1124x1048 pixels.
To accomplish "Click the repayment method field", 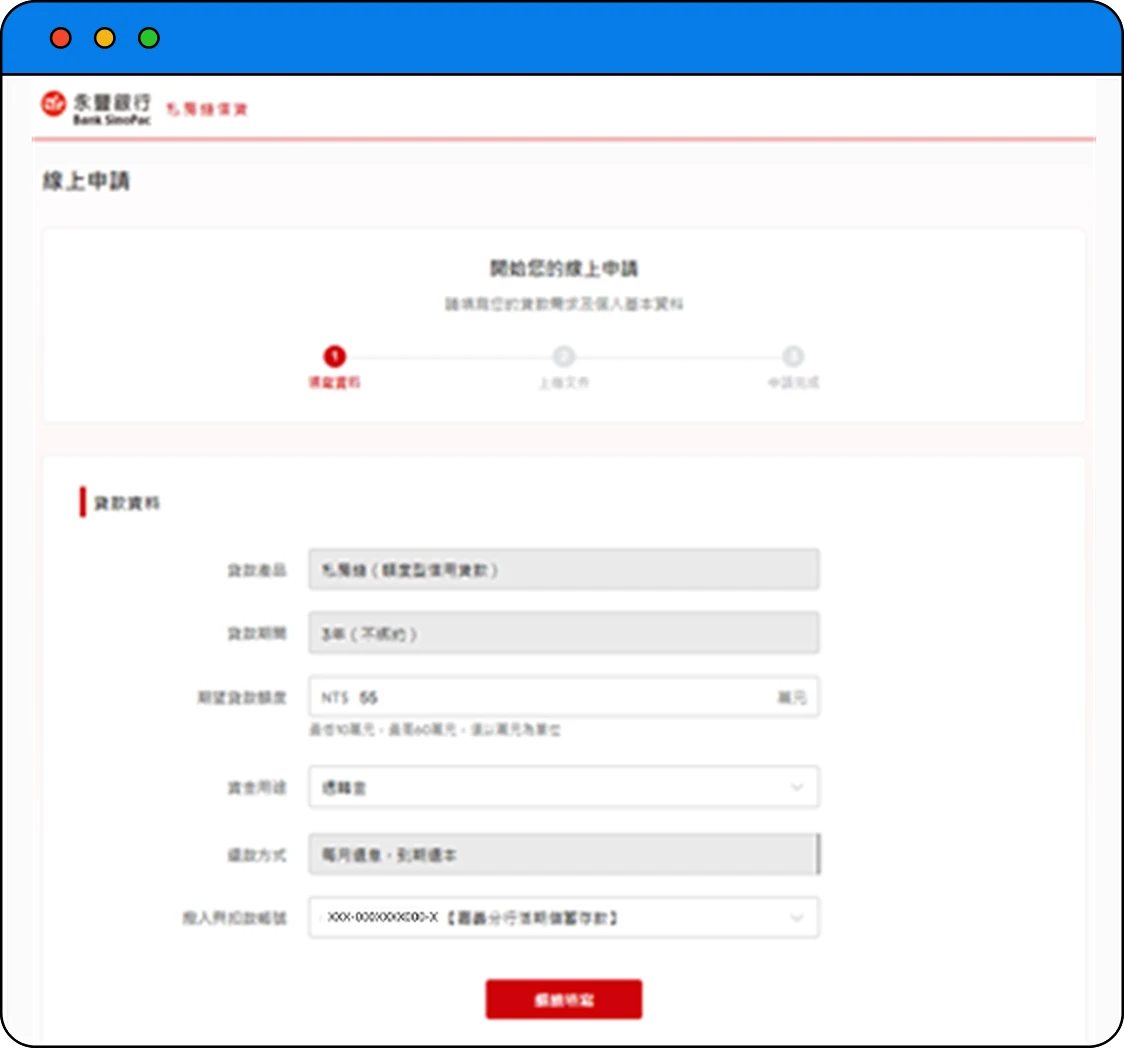I will coord(564,854).
